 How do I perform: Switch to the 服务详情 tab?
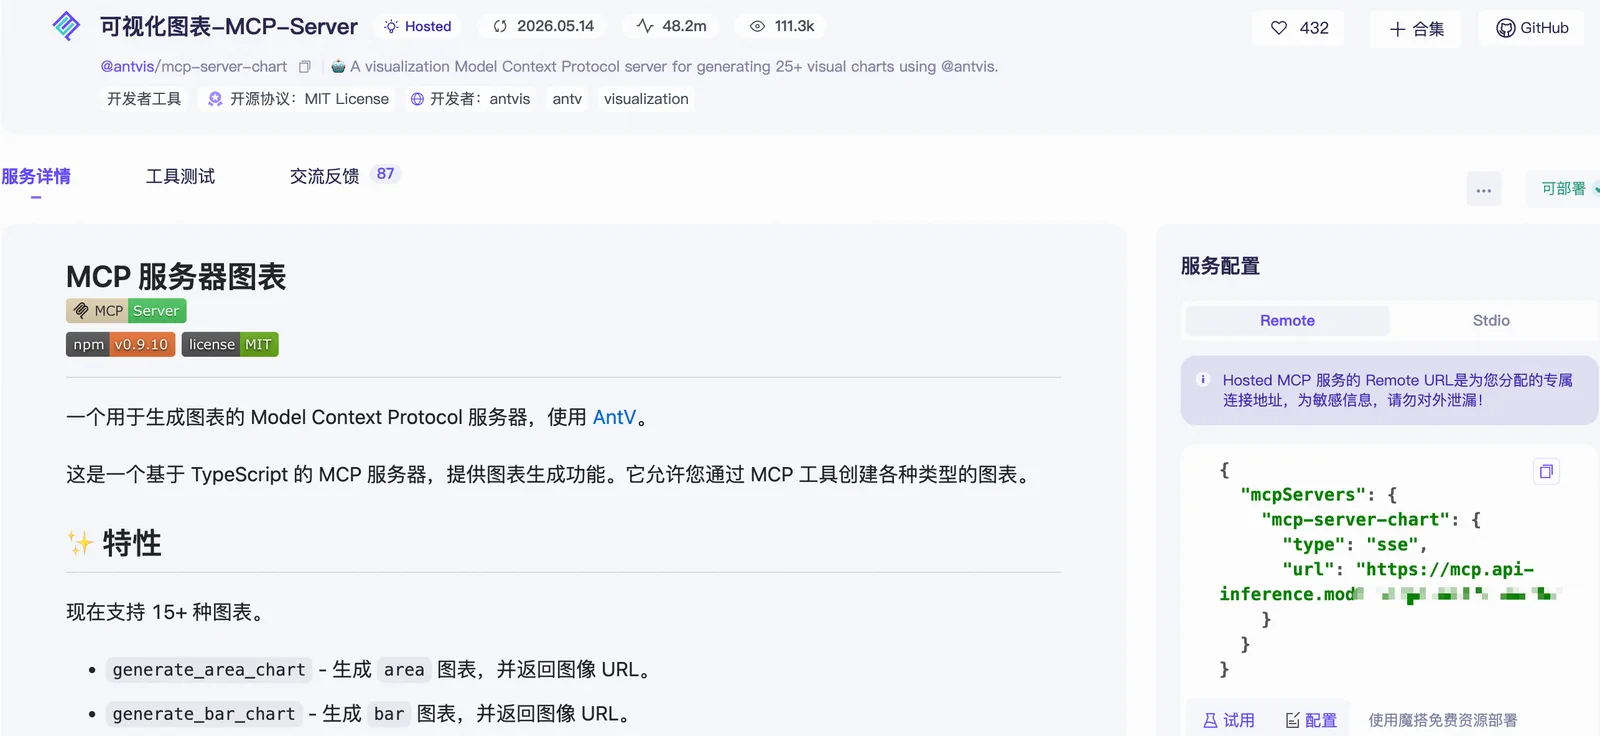pyautogui.click(x=36, y=177)
